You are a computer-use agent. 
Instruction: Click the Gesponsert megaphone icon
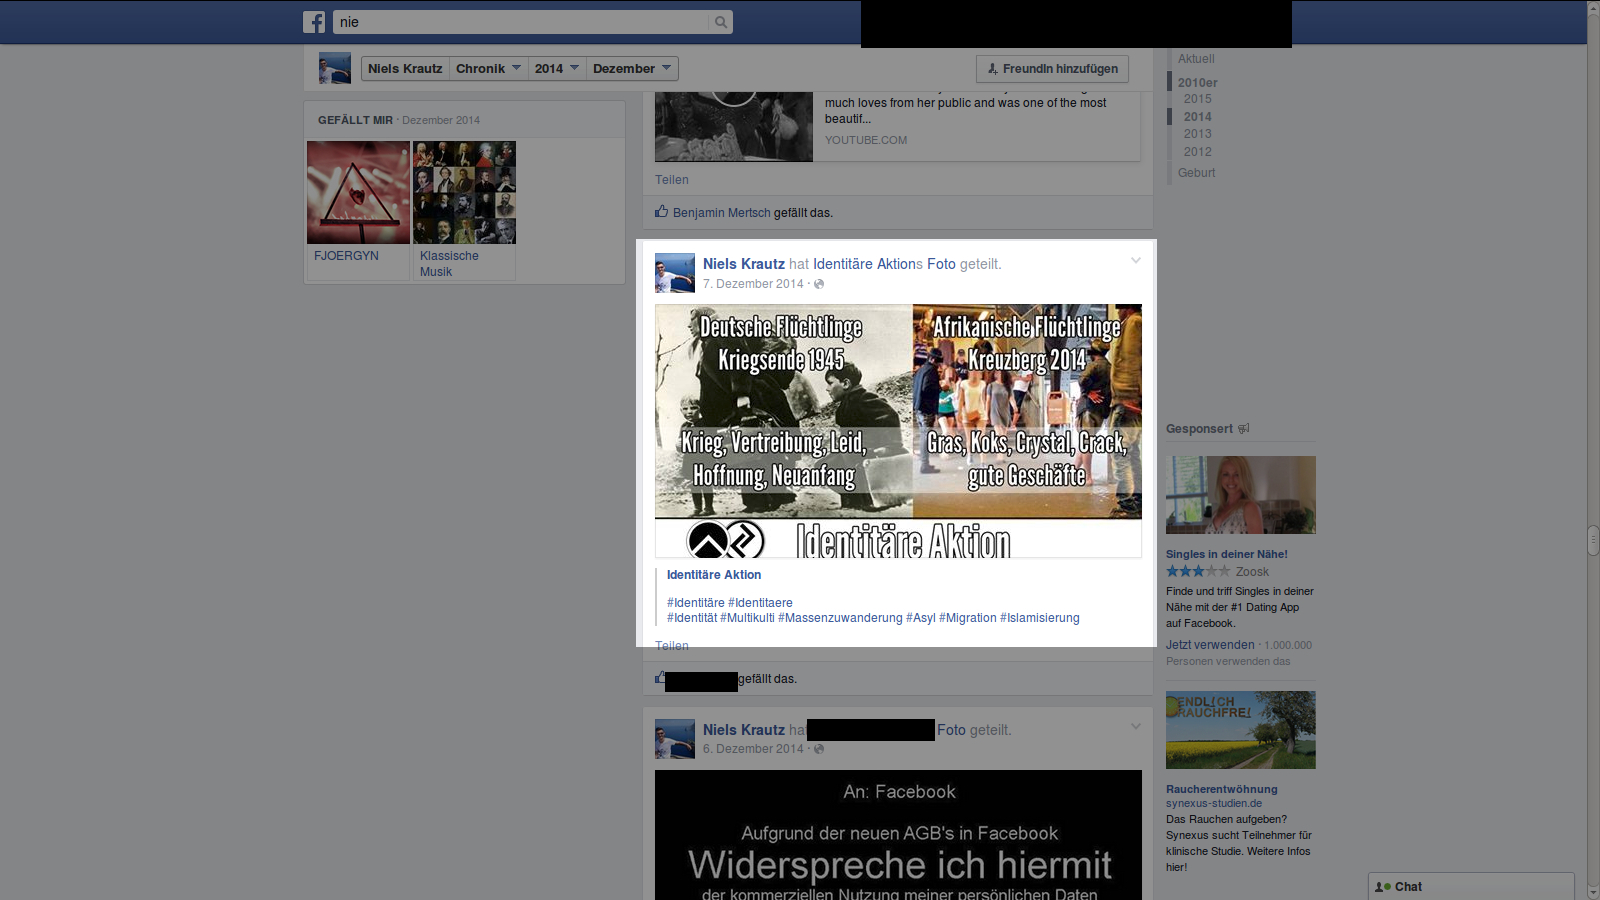click(1244, 429)
